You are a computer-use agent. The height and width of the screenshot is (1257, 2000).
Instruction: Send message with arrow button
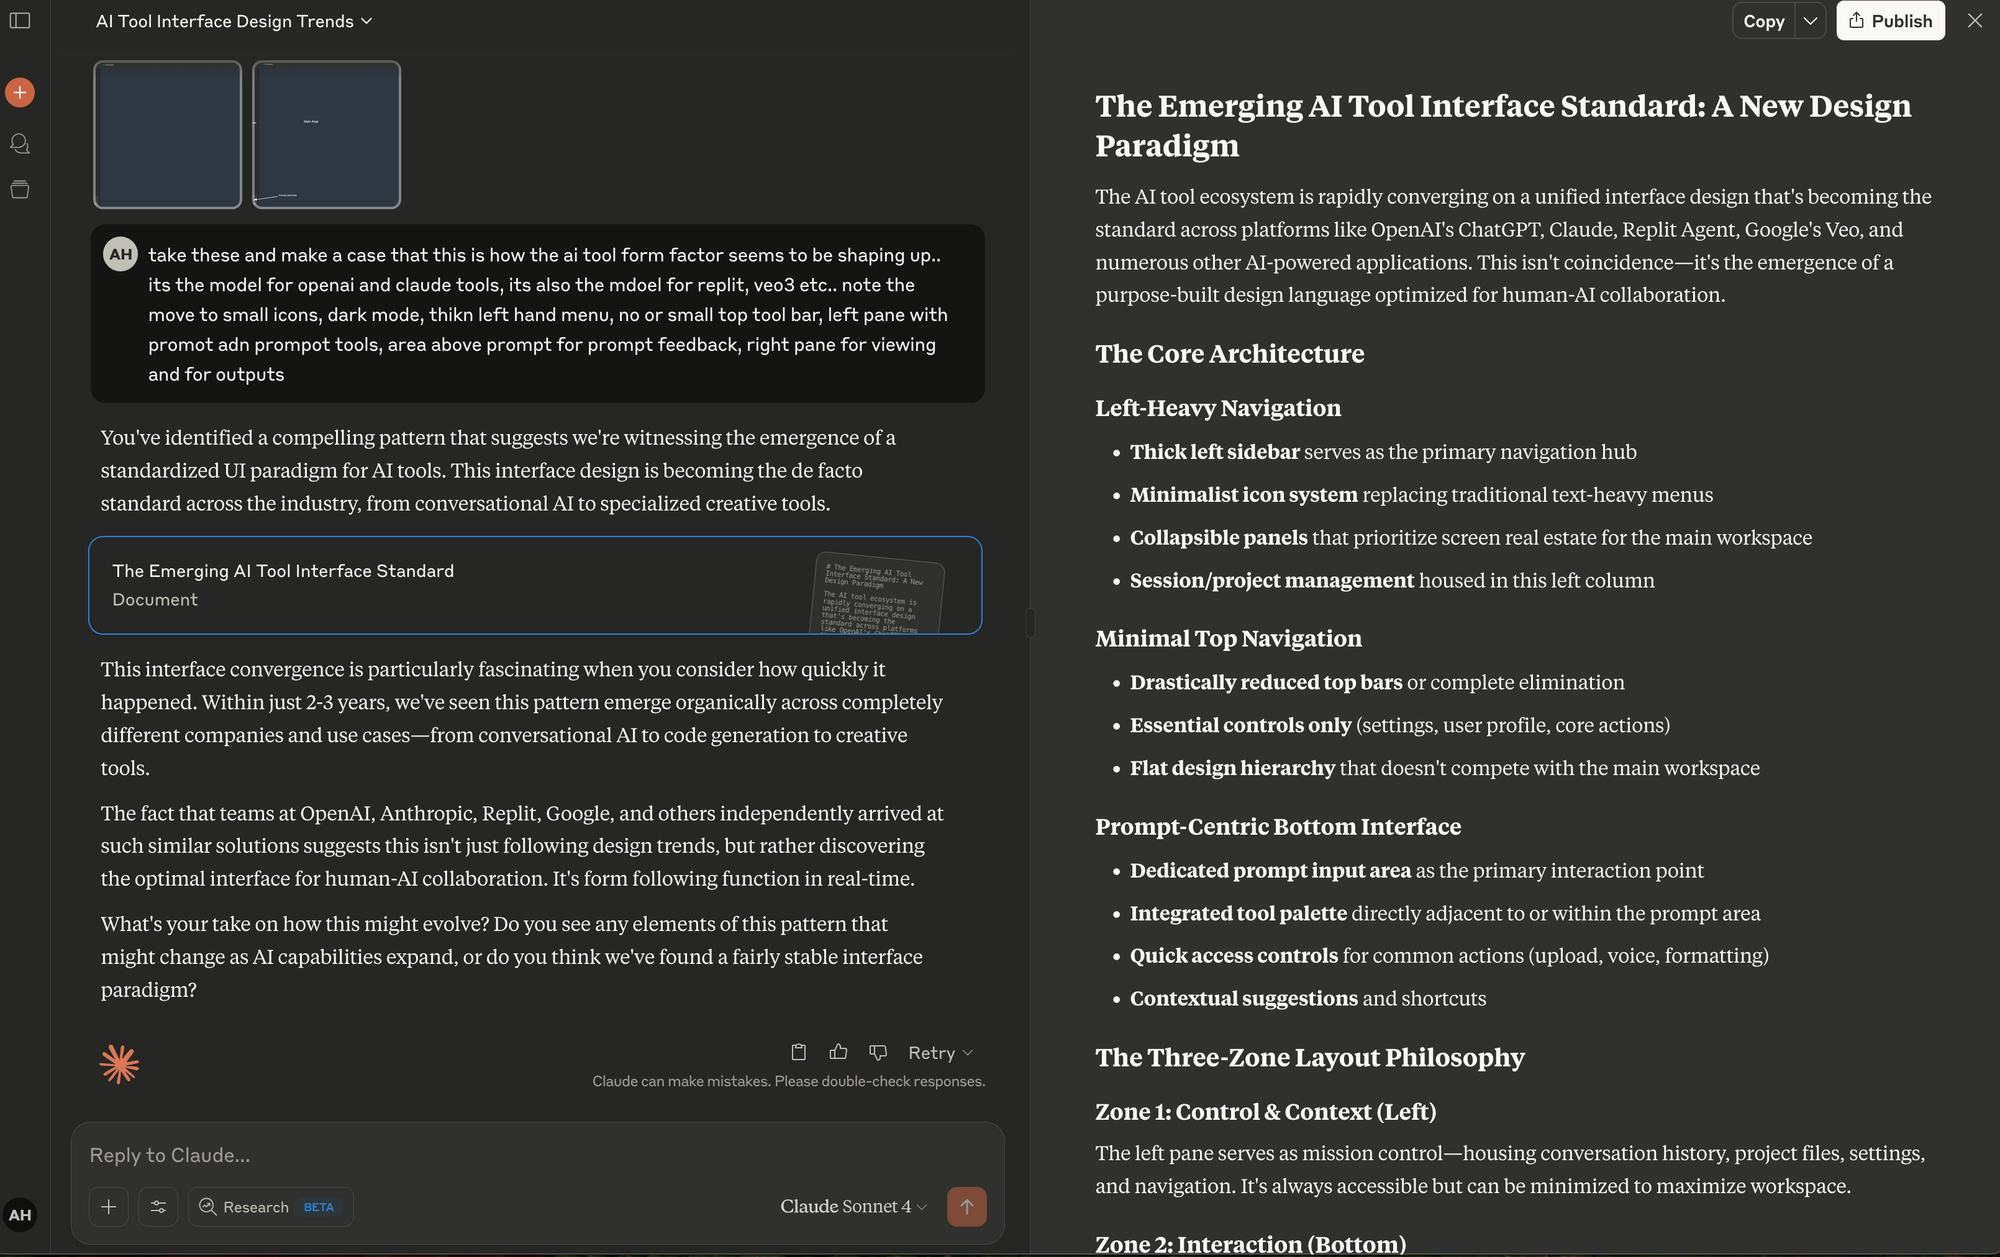(x=966, y=1207)
